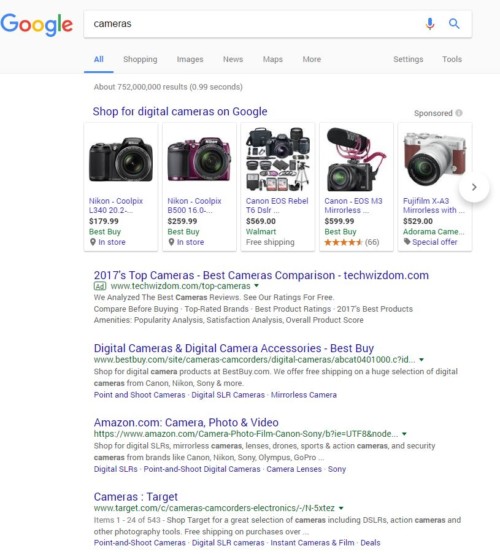The width and height of the screenshot is (500, 554).
Task: Click the Walmart seller name
Action: pos(261,232)
